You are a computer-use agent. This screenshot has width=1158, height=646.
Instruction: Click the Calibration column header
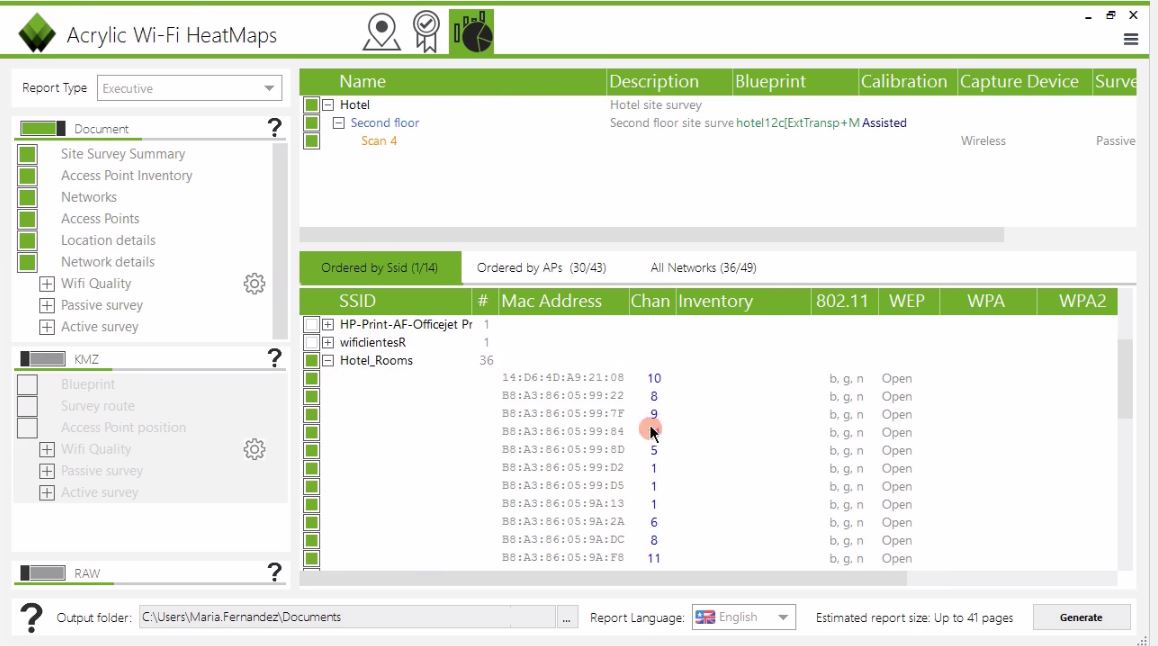tap(907, 81)
